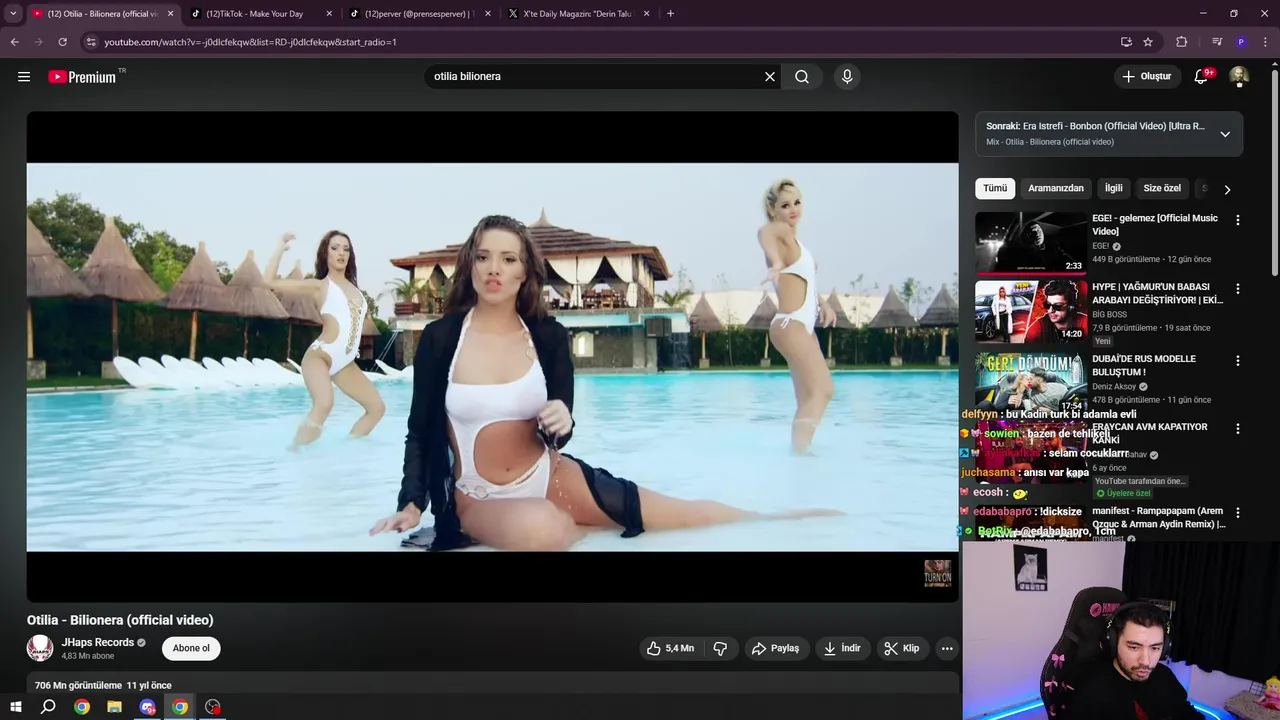Select the İlgili filter chip
Screen dimensions: 1280x720
coord(1114,188)
